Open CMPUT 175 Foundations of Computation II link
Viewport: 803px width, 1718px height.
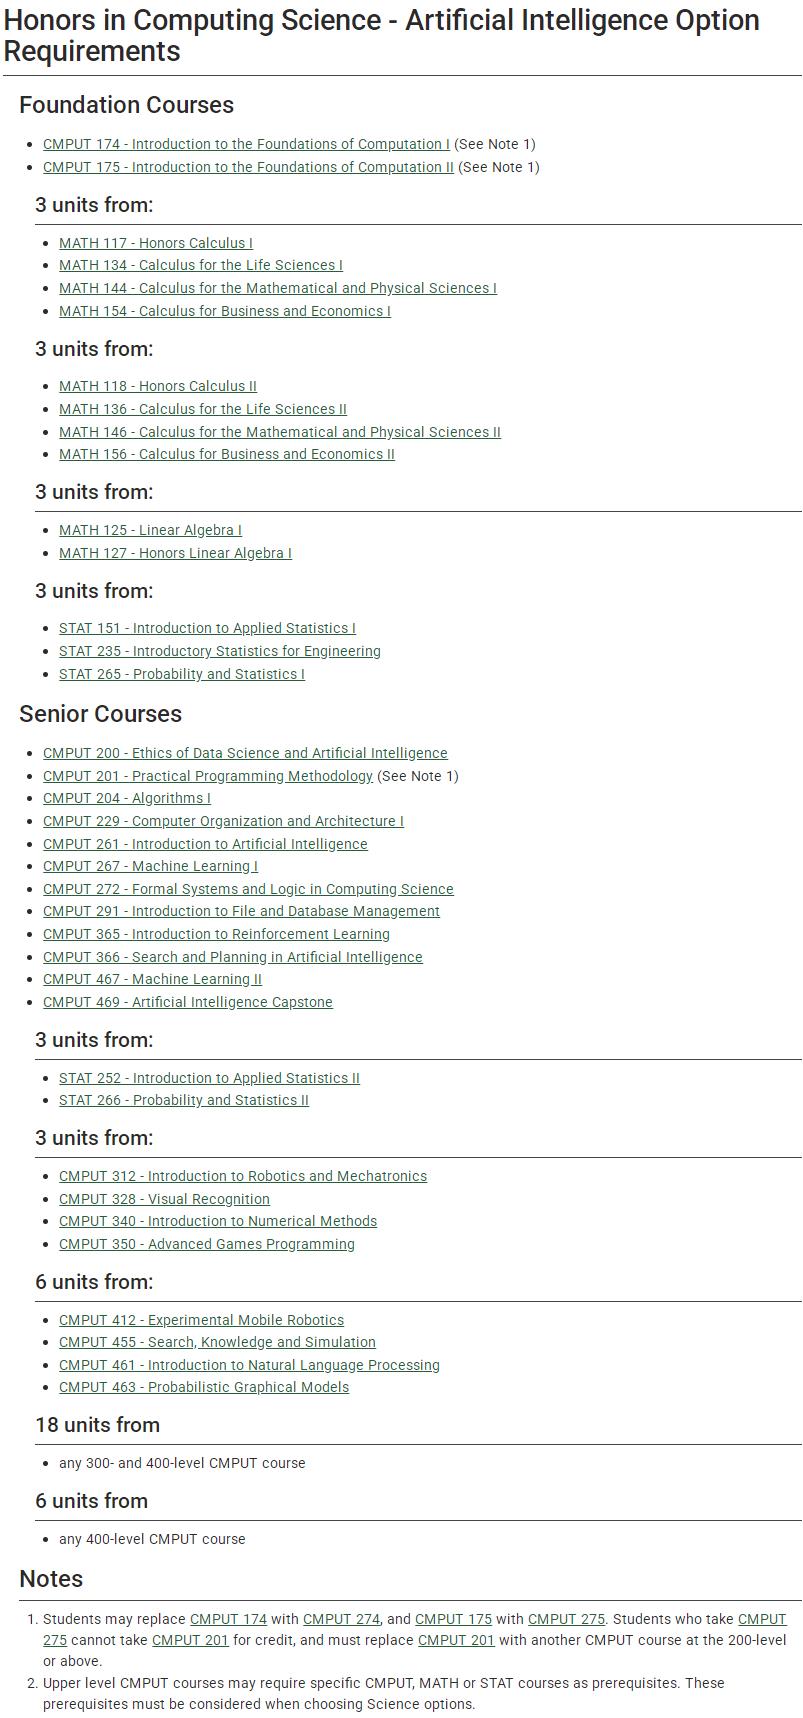(248, 167)
